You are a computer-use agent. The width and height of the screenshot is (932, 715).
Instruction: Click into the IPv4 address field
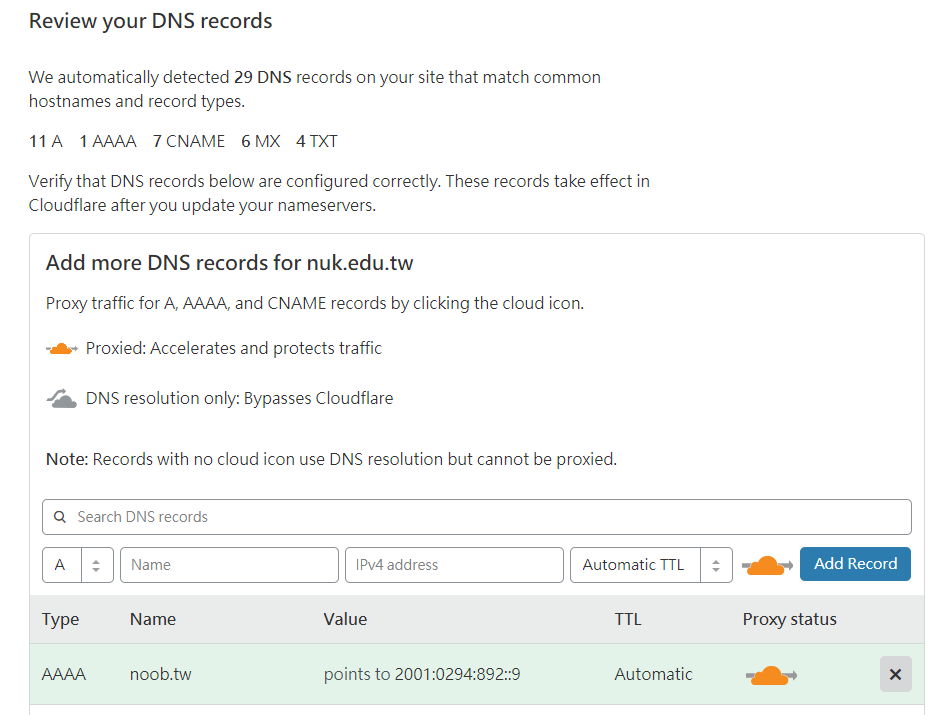click(x=454, y=565)
